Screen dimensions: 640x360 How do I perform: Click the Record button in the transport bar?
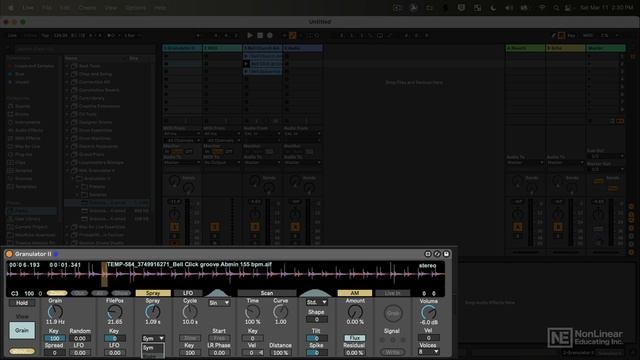(269, 36)
